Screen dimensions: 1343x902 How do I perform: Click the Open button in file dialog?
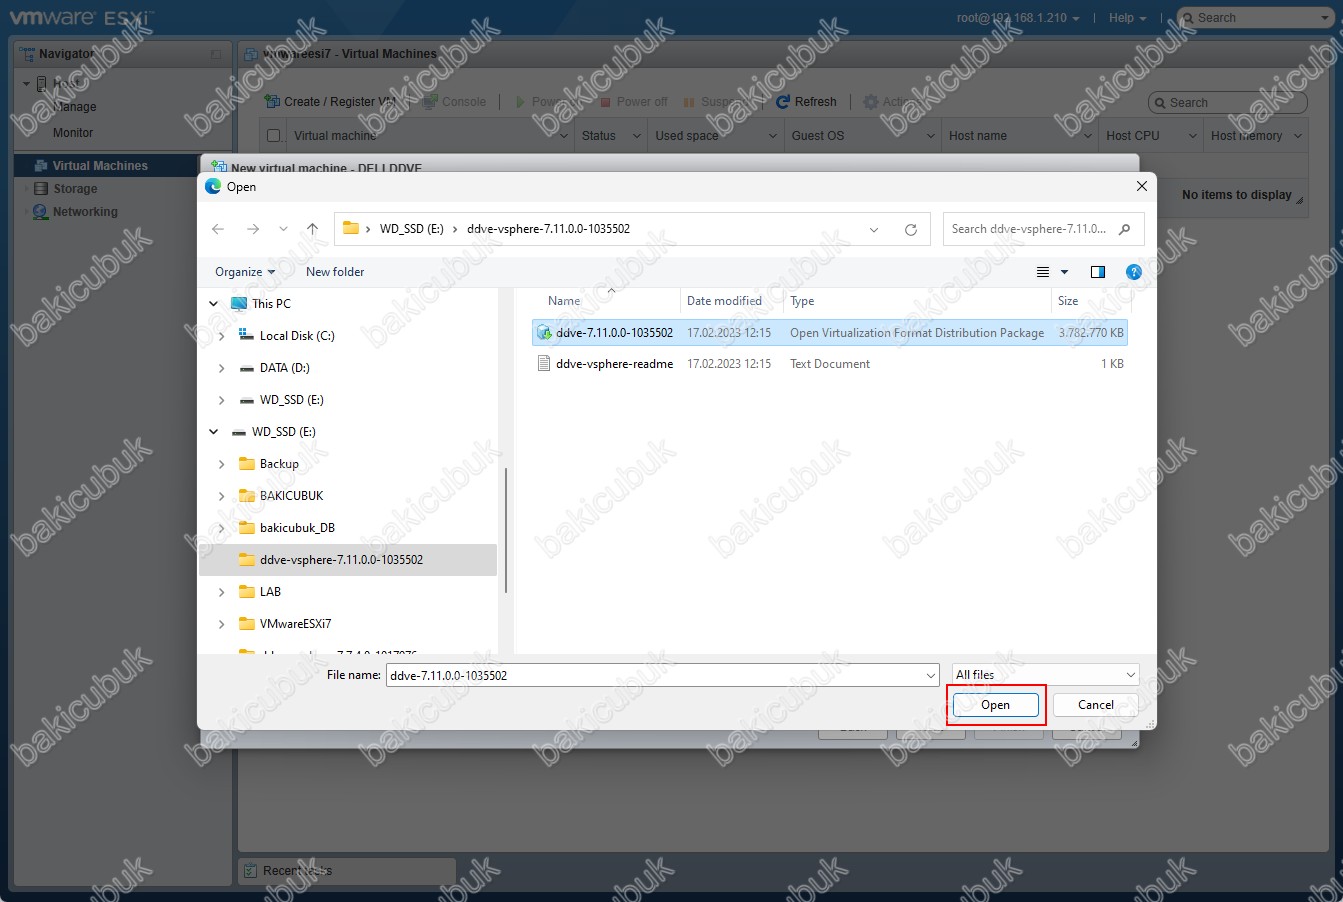tap(995, 705)
